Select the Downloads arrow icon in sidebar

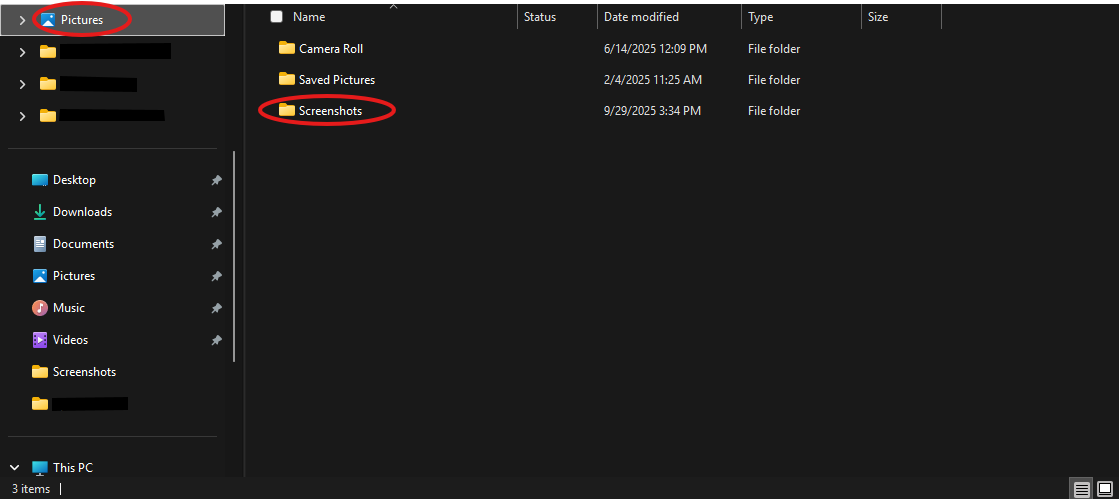coord(40,212)
